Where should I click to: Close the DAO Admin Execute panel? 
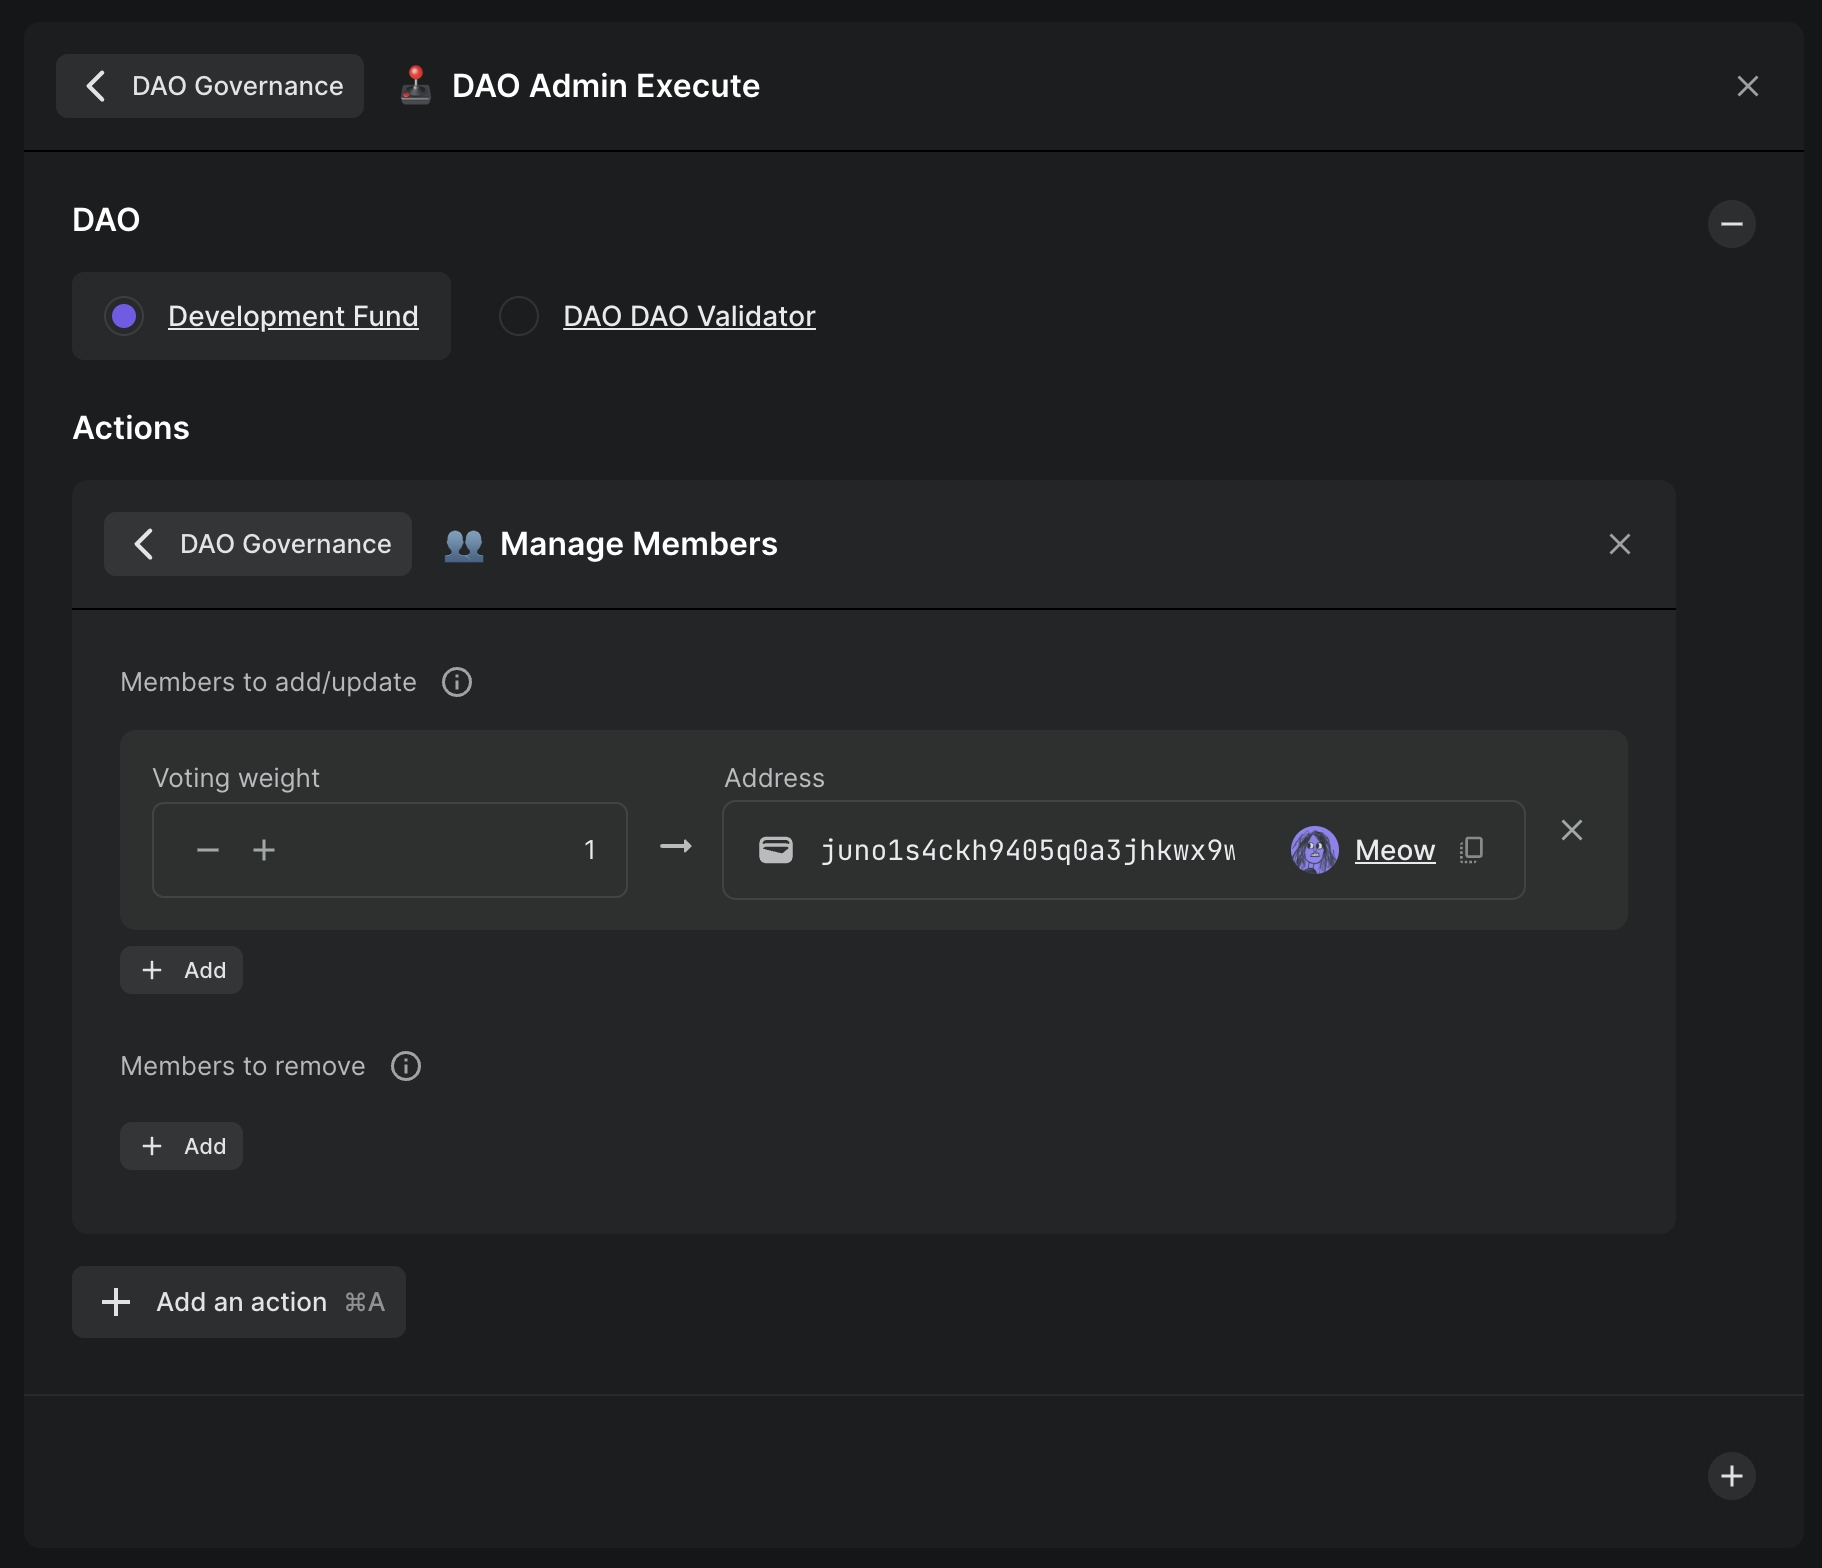tap(1747, 86)
